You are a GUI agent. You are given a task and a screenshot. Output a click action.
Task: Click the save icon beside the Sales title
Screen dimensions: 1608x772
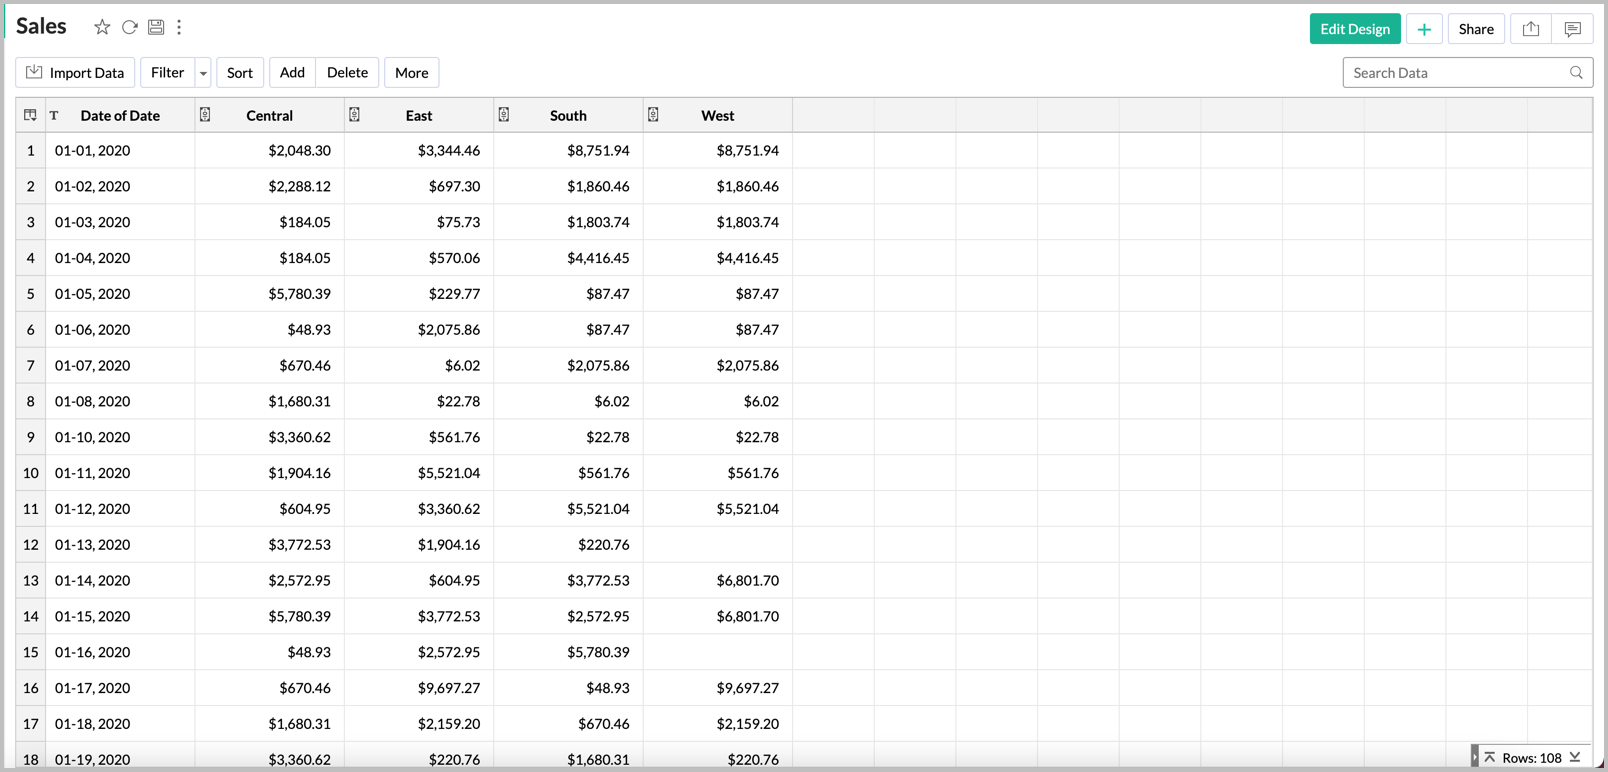coord(156,27)
